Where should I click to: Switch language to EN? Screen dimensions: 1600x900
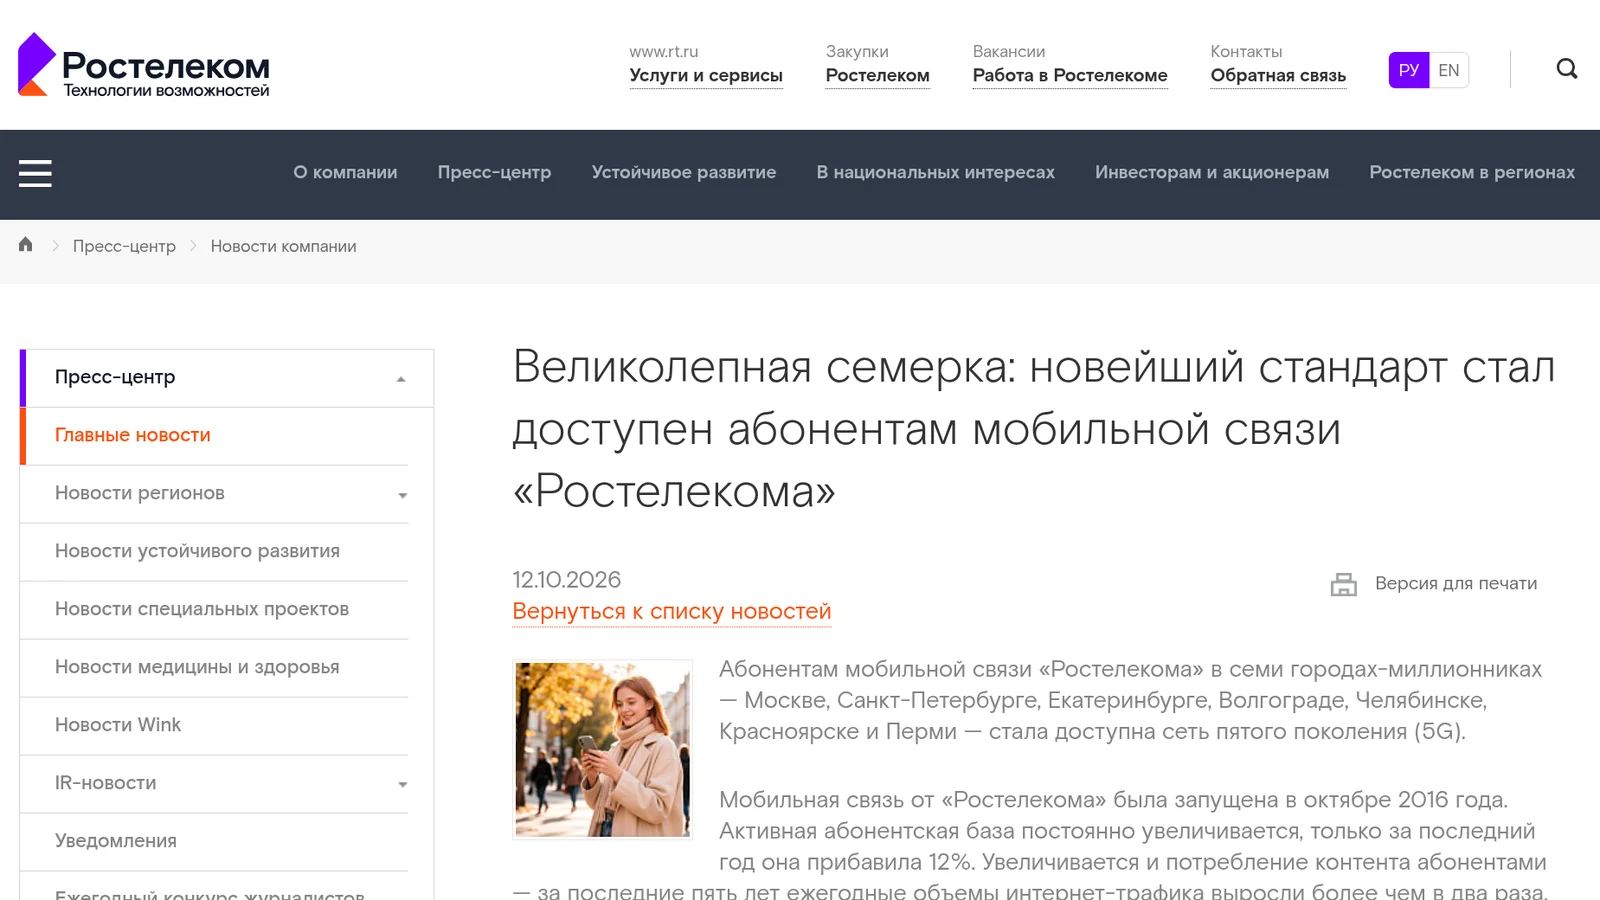[x=1449, y=70]
